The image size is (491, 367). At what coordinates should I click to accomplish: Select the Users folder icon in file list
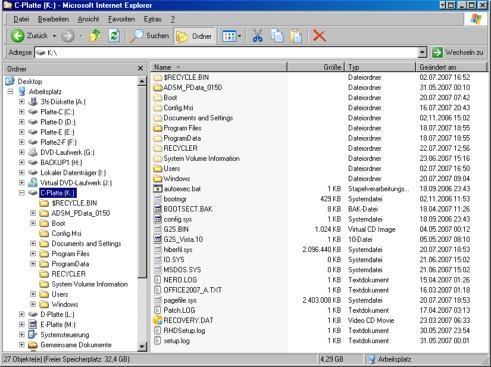tap(157, 168)
